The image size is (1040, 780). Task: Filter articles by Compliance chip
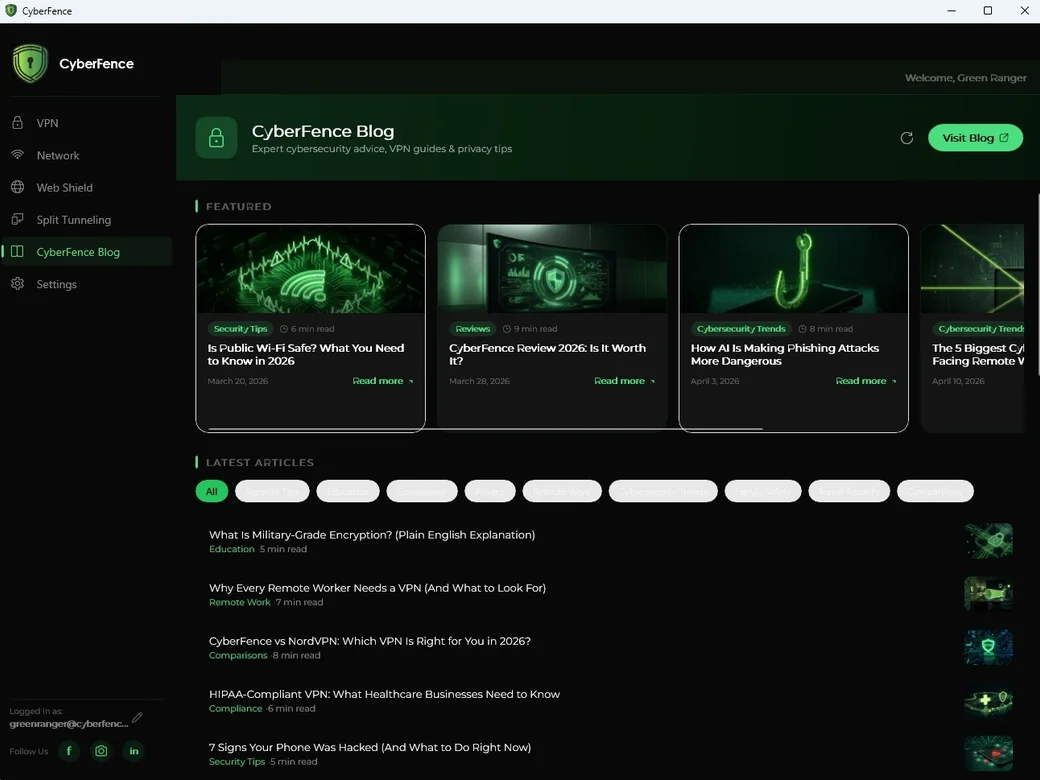pos(422,491)
